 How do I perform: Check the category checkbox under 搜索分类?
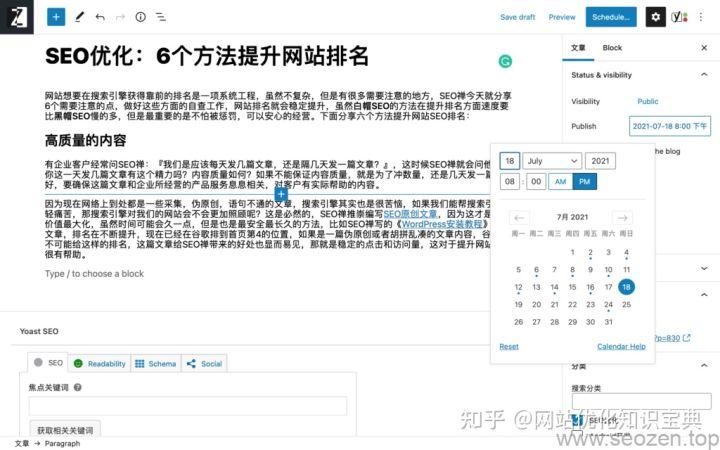578,421
